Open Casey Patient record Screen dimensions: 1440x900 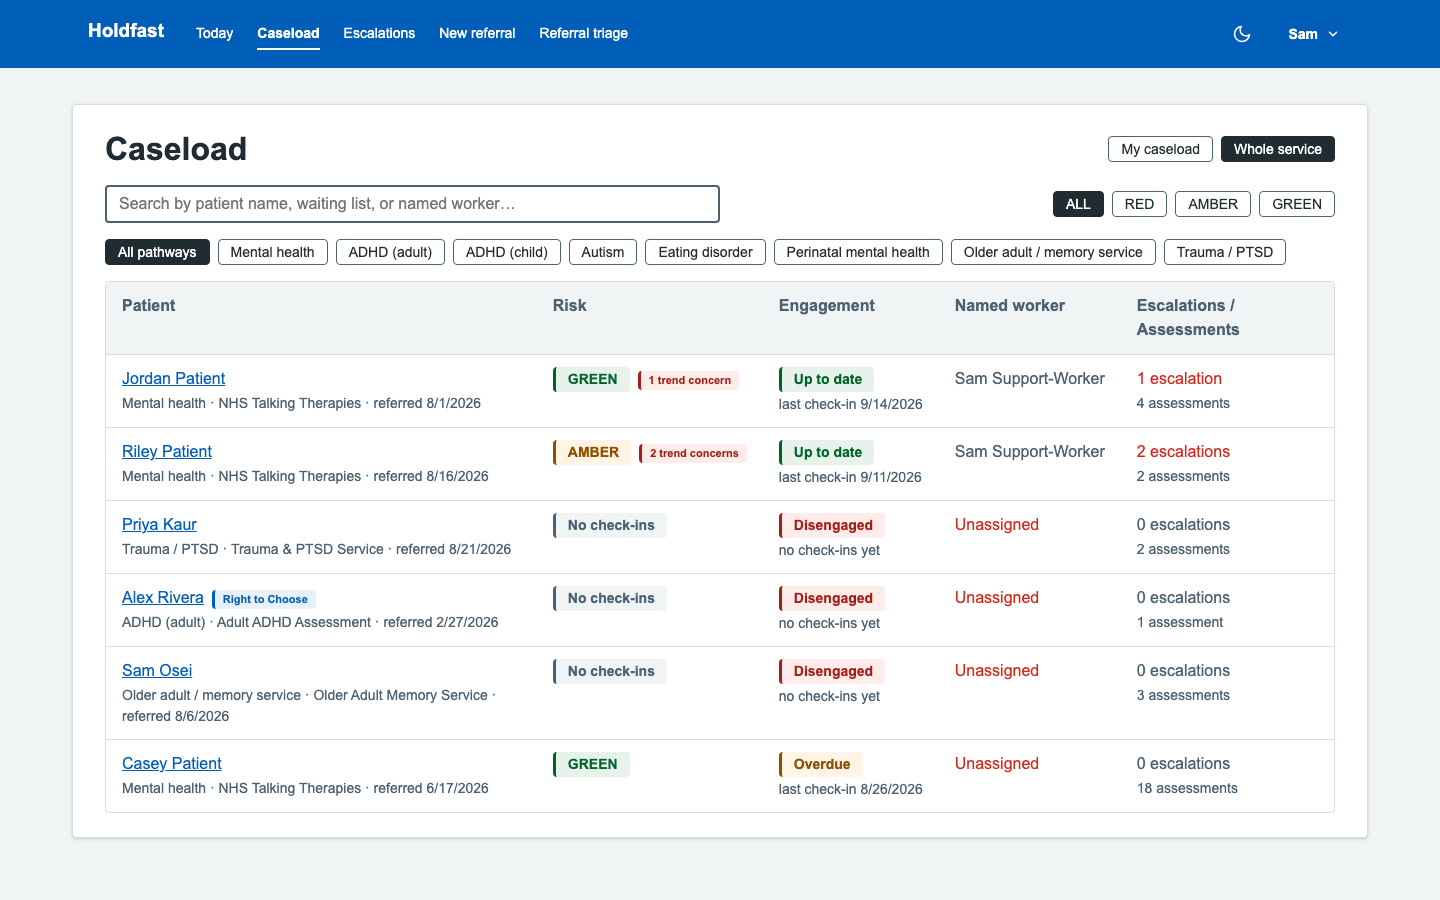pos(172,763)
